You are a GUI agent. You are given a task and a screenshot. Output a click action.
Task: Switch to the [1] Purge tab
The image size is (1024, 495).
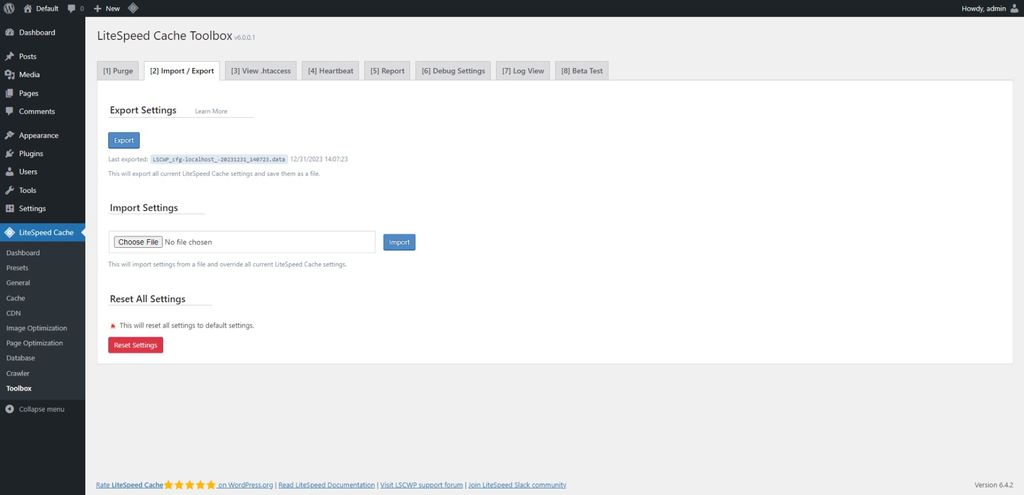pos(118,71)
